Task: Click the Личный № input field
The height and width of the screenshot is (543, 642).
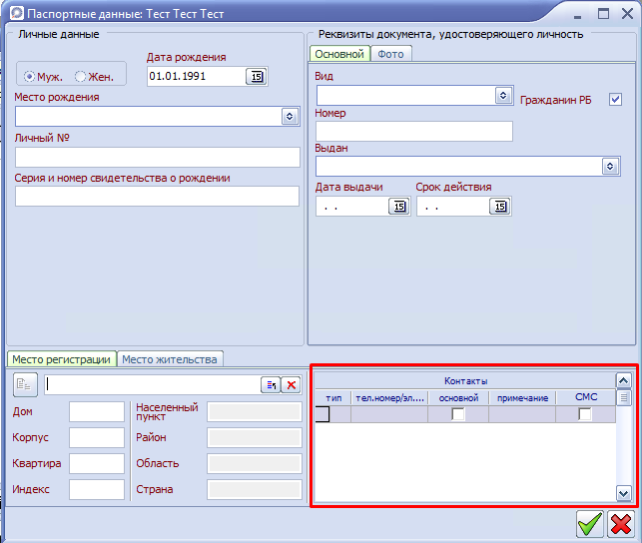Action: 157,157
